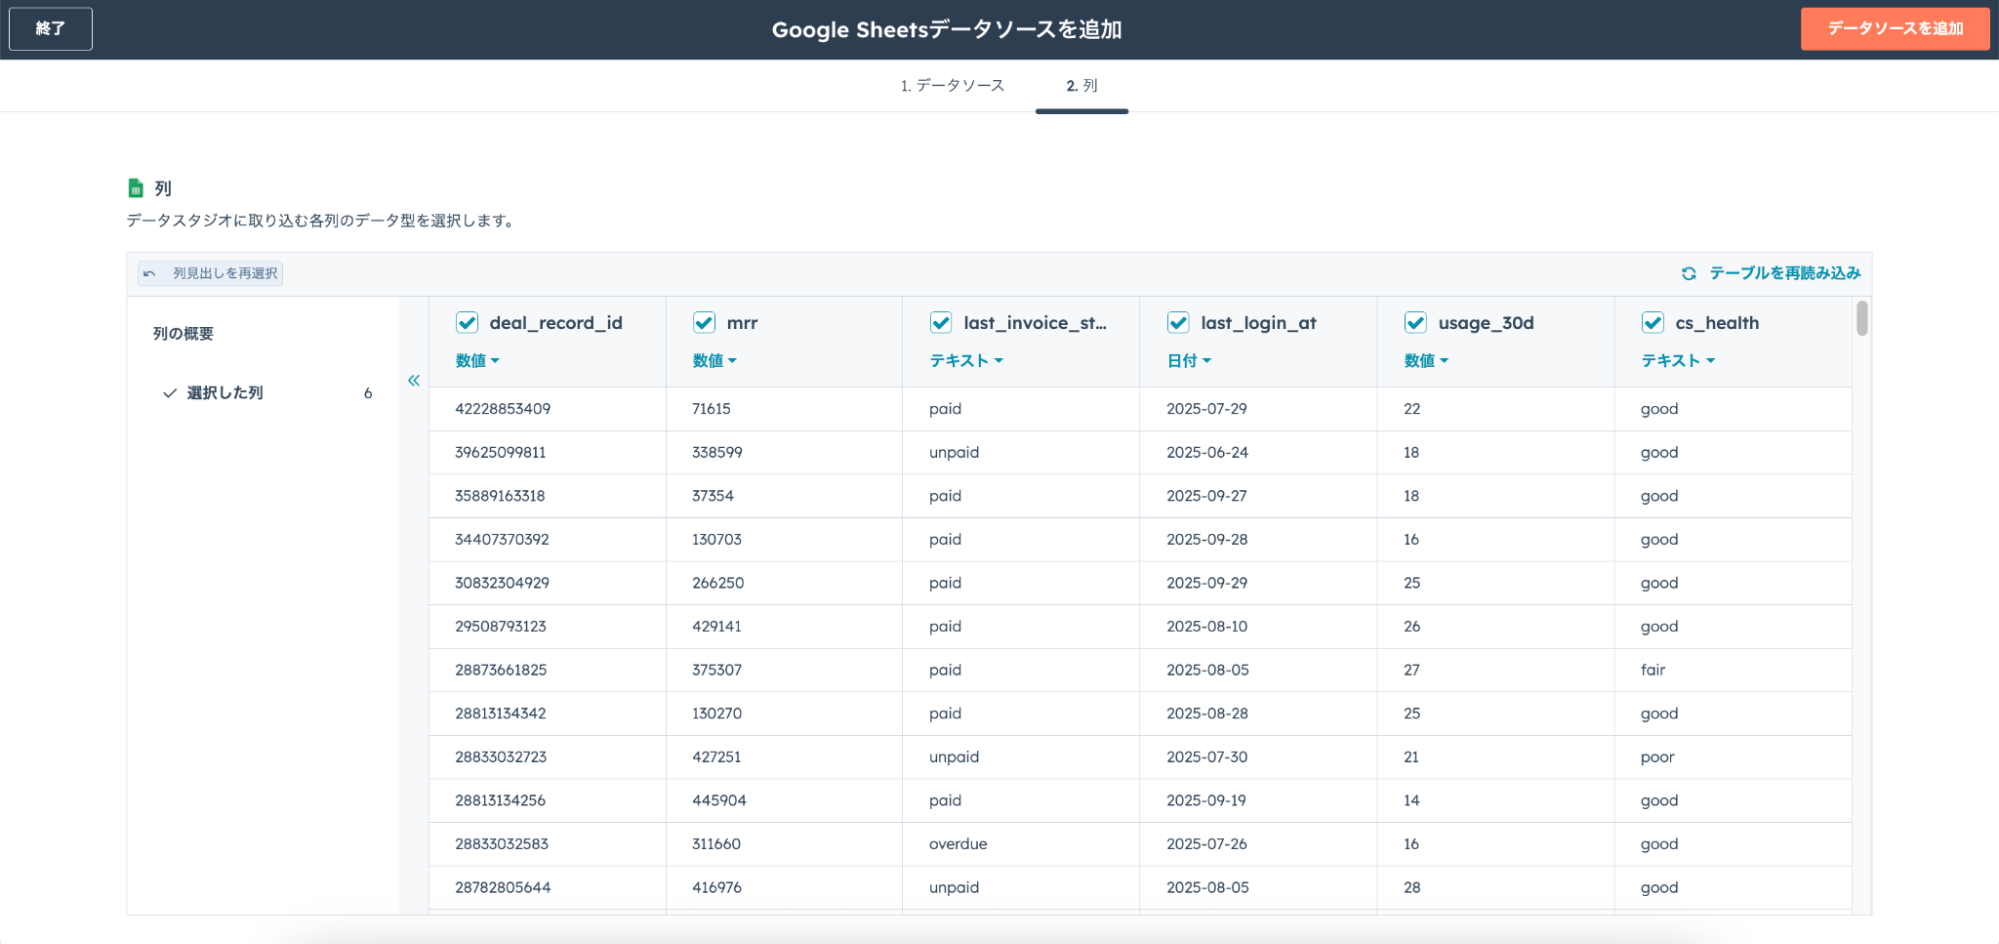Click the refresh icon beside テーブルを再読み込み
1999x944 pixels.
1688,273
